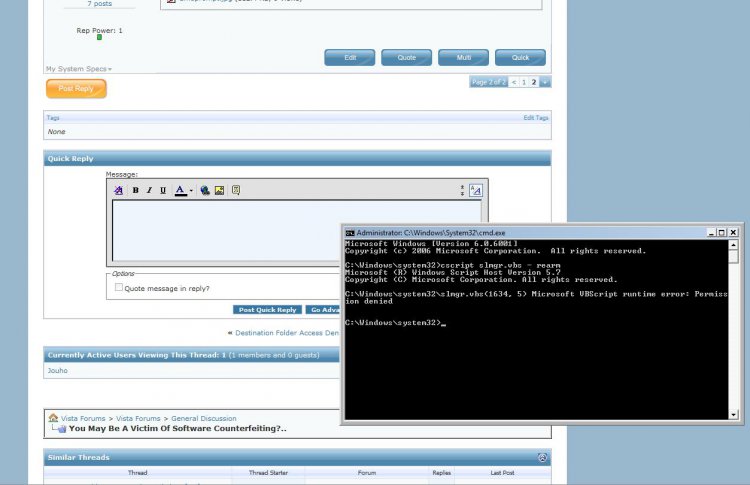Go to page 1 of the thread
This screenshot has height=485, width=750.
pyautogui.click(x=524, y=82)
